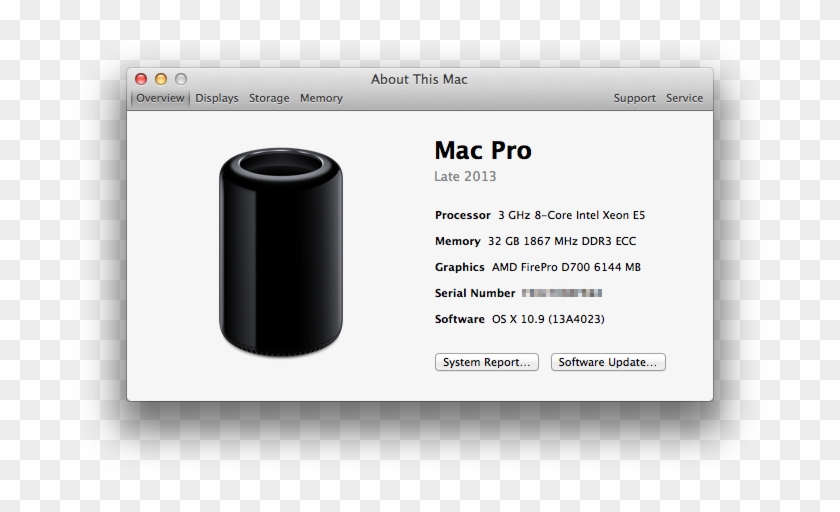Close the About This Mac window
840x512 pixels.
coord(141,79)
